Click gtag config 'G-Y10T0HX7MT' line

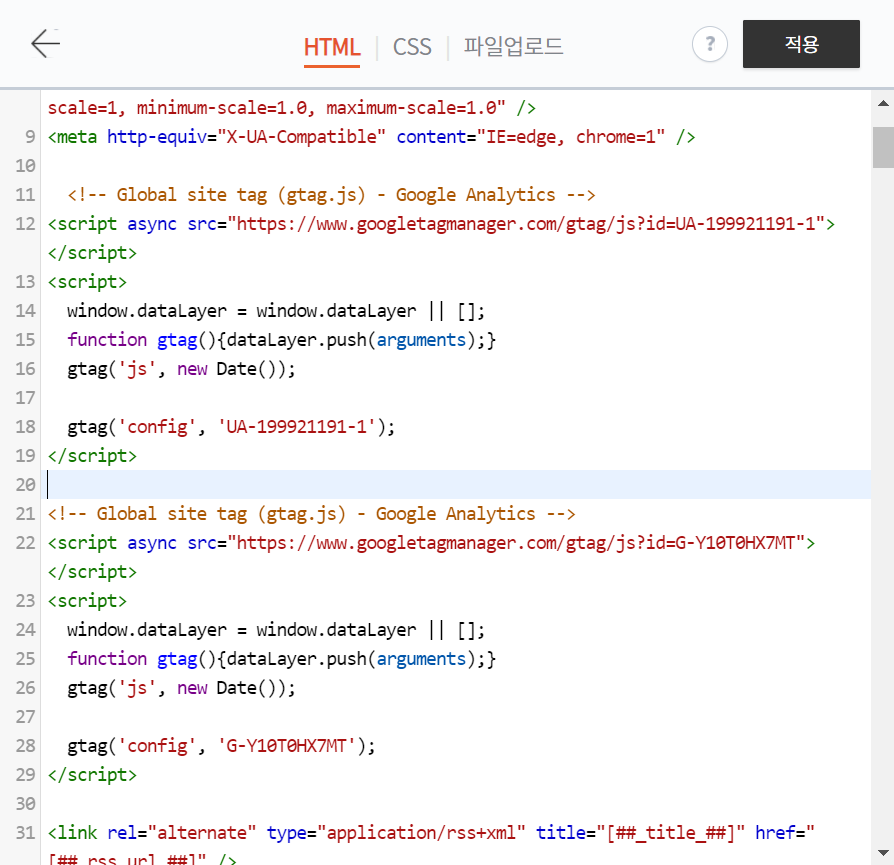221,746
